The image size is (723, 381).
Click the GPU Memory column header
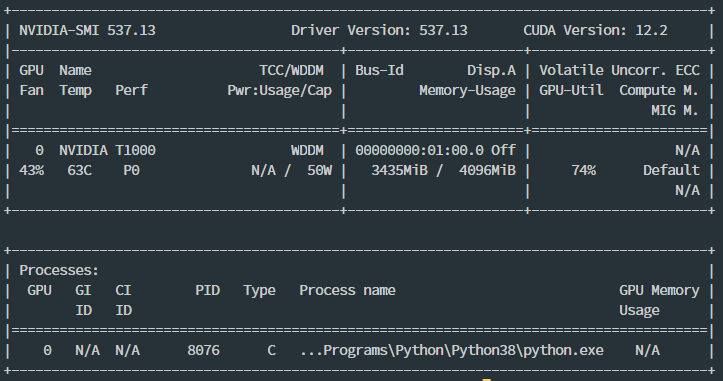[659, 291]
